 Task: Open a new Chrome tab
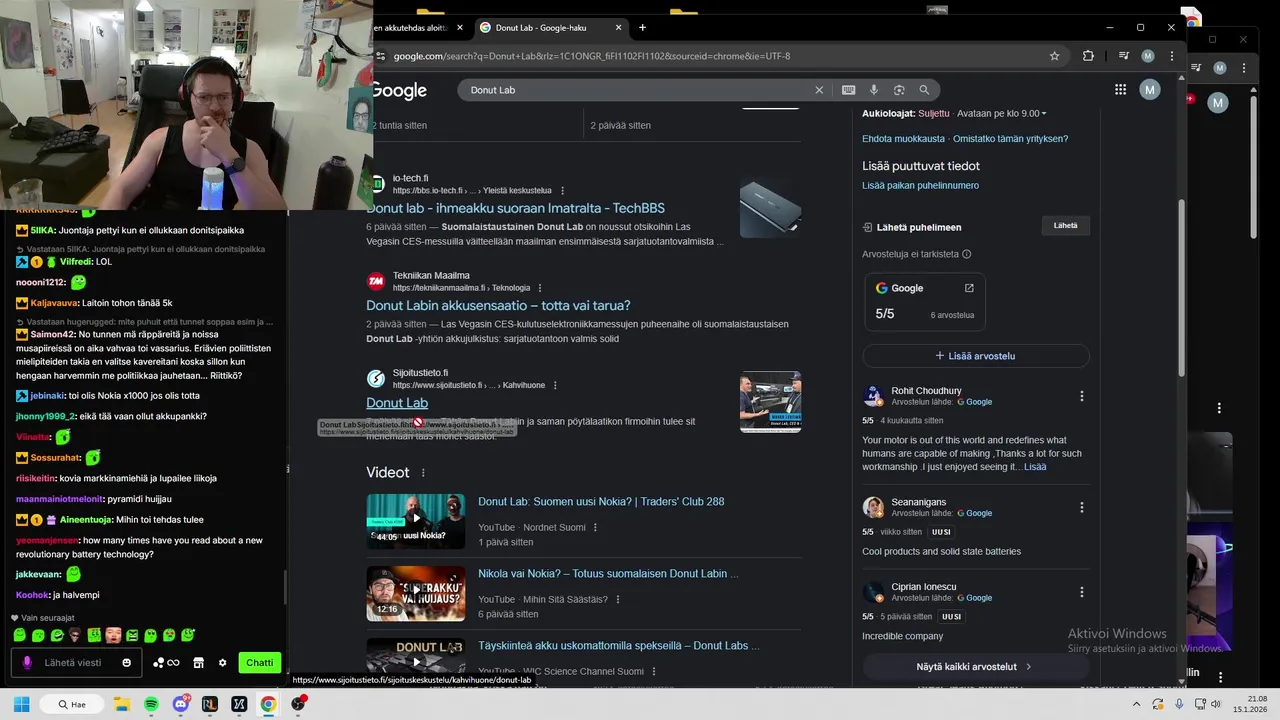click(x=642, y=28)
